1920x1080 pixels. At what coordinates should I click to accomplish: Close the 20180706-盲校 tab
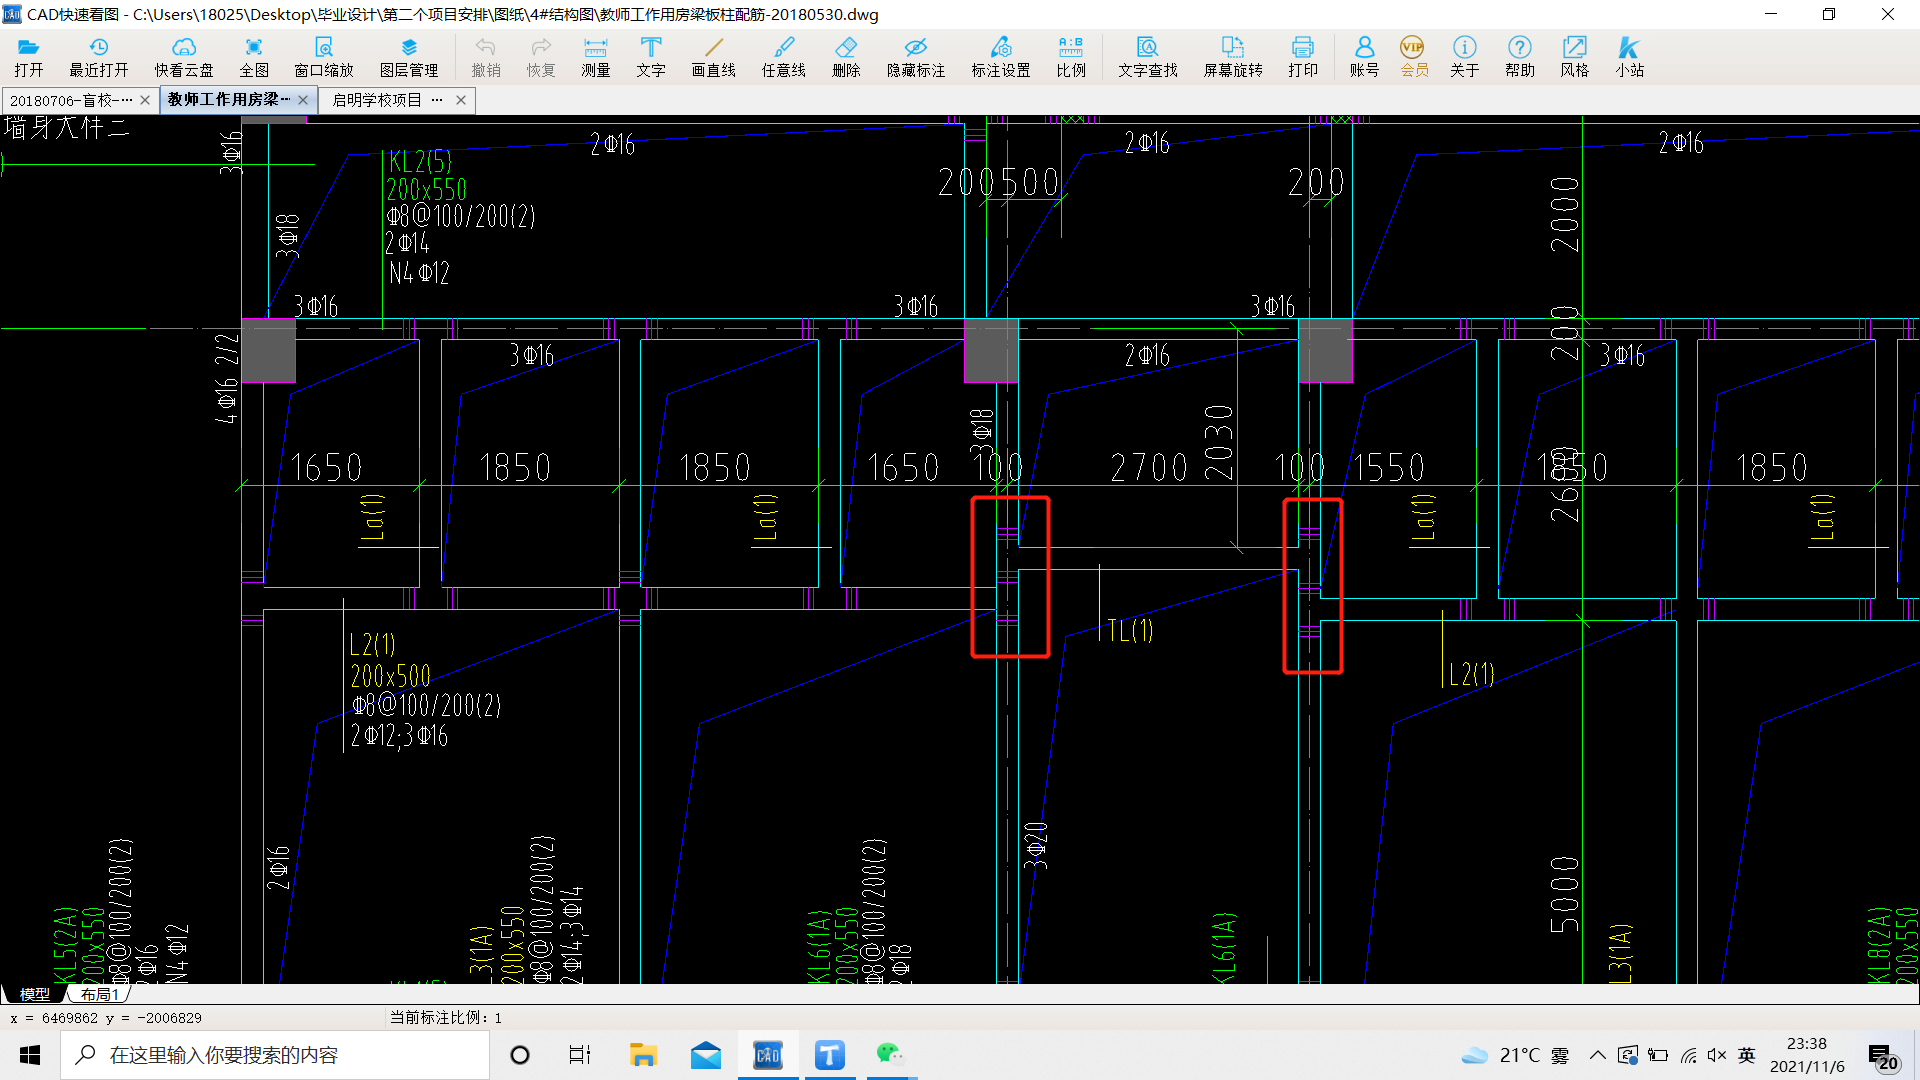coord(145,100)
